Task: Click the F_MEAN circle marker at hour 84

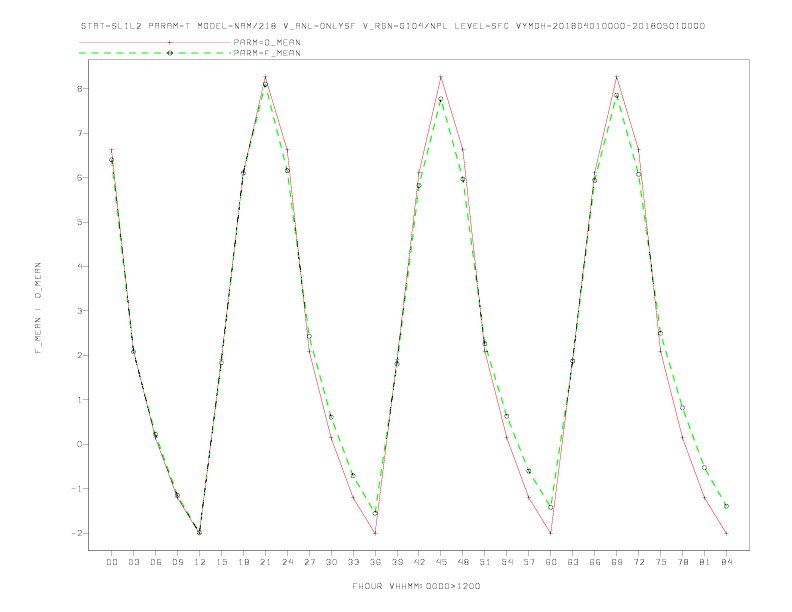Action: pos(726,506)
